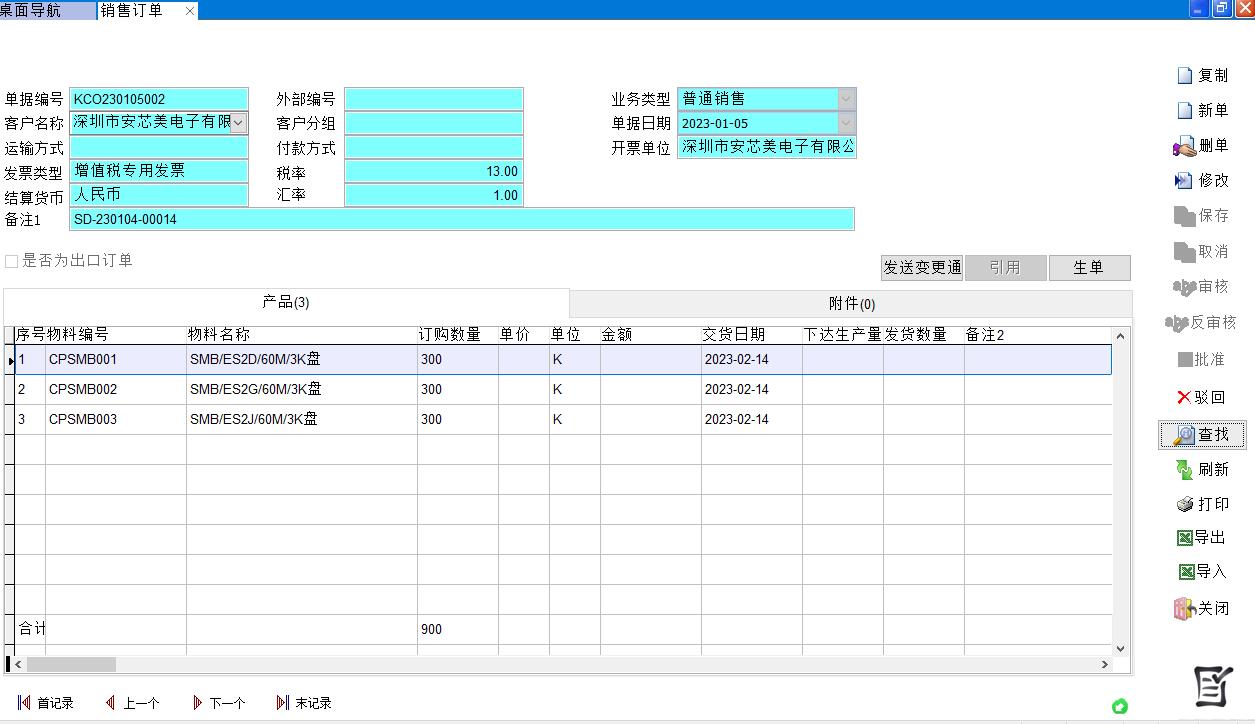Toggle the 是否为出口订单 checkbox
The height and width of the screenshot is (724, 1255).
coord(12,261)
